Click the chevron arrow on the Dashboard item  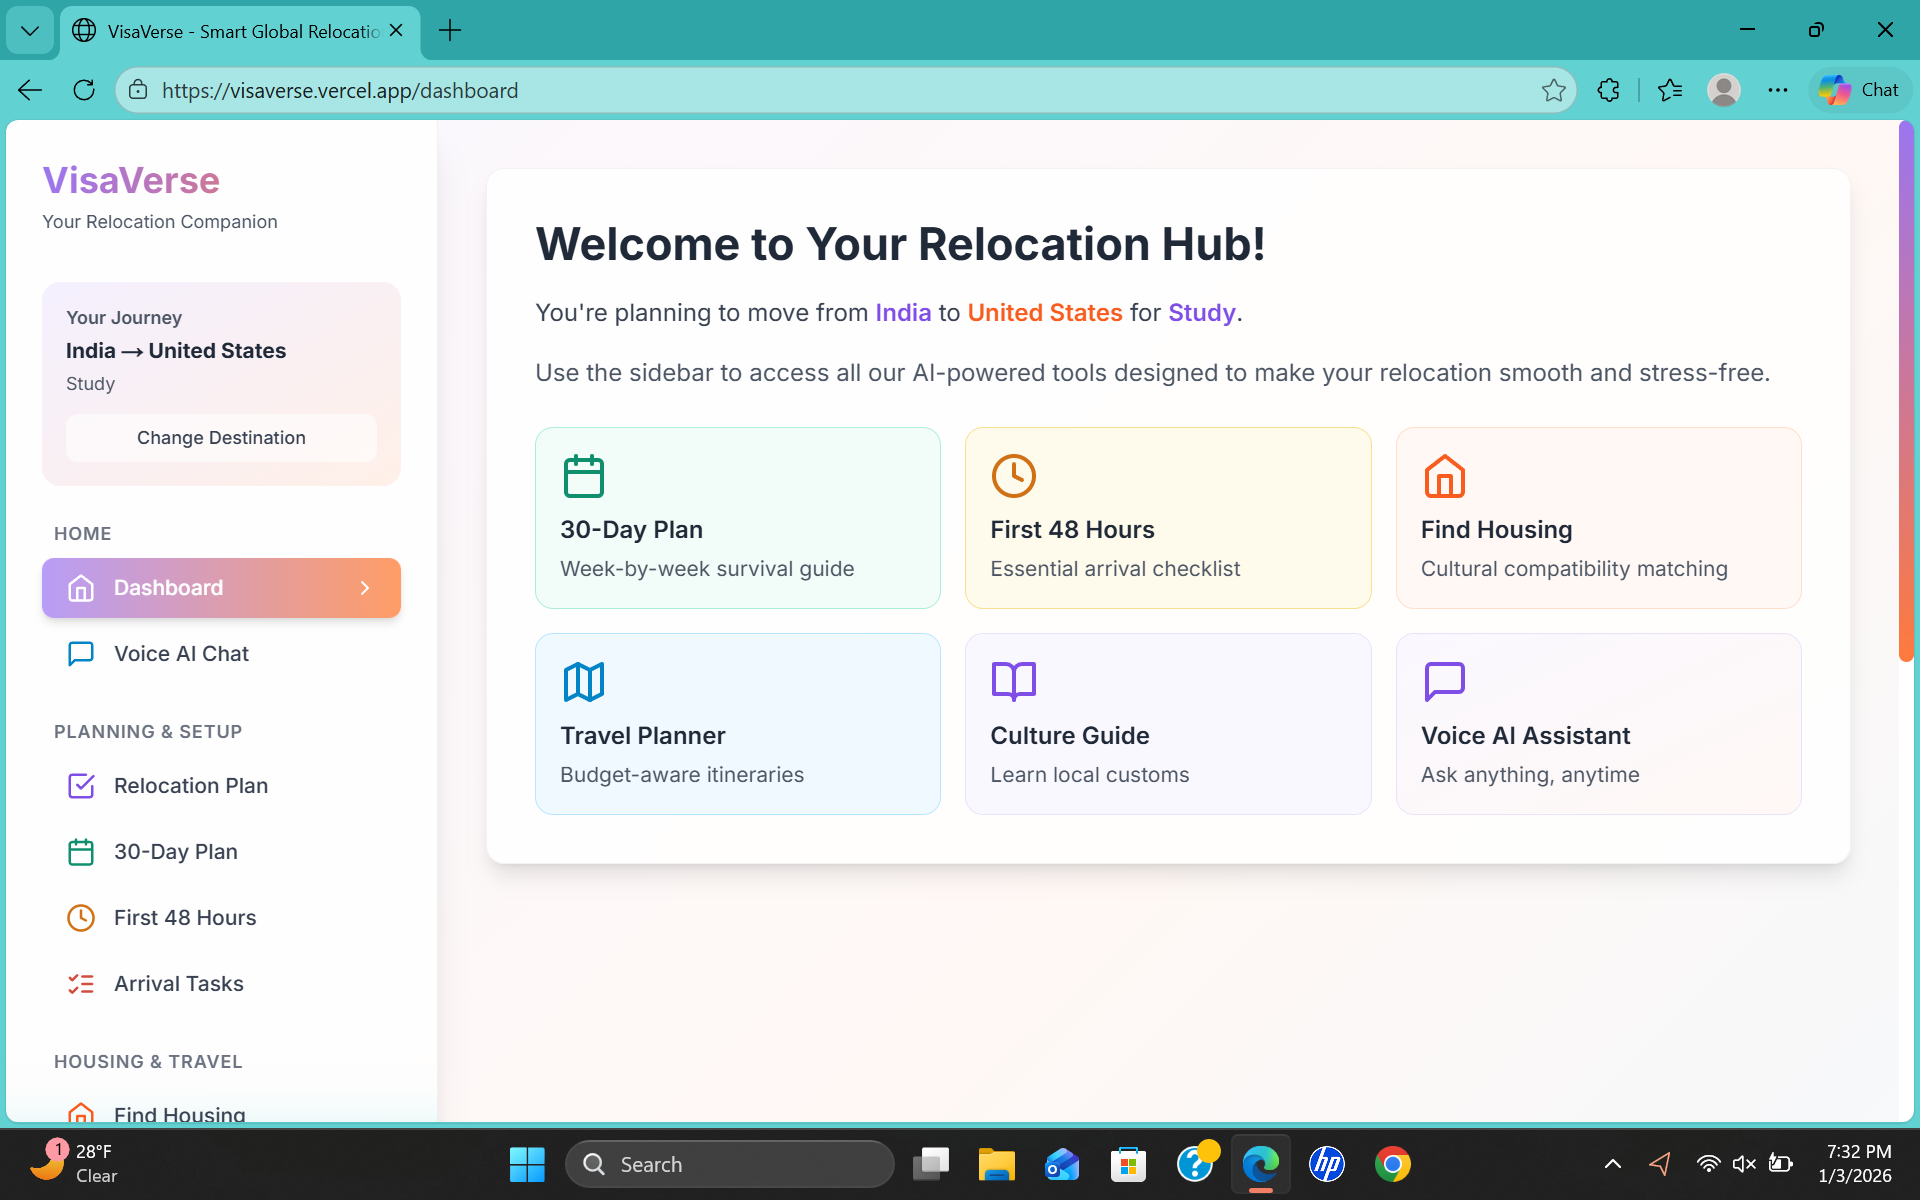coord(365,588)
